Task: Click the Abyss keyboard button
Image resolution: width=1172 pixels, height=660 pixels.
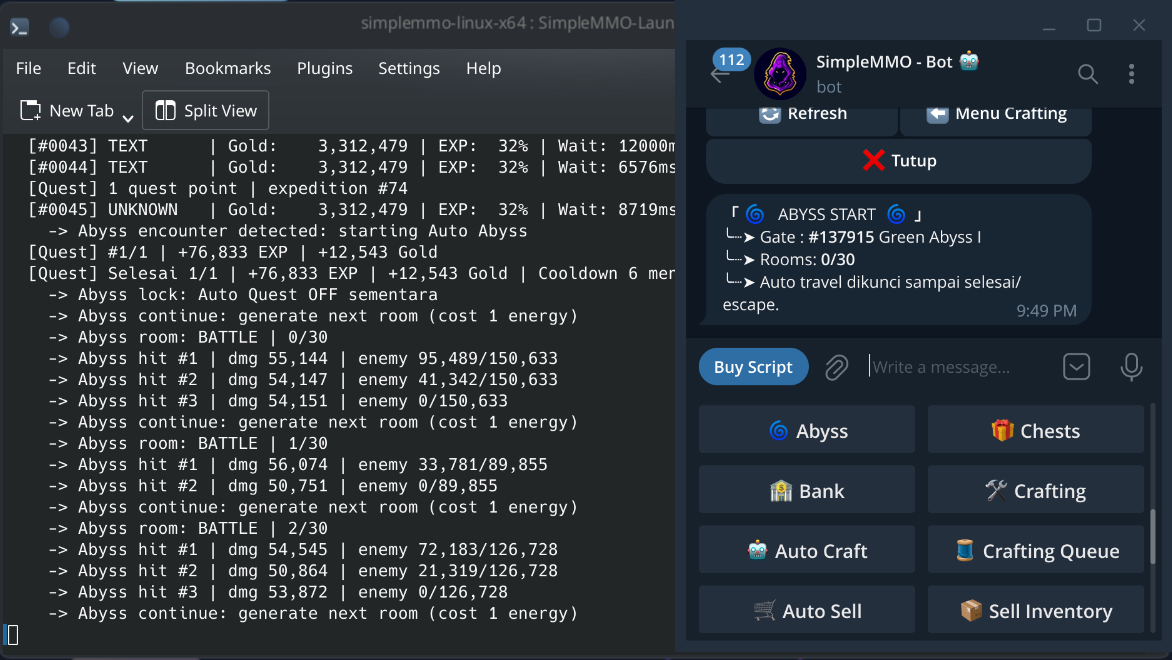Action: pos(806,430)
